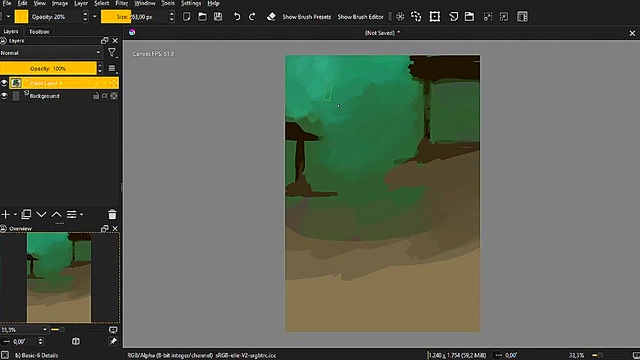Open the Layers docker options menu icon

pyautogui.click(x=112, y=69)
